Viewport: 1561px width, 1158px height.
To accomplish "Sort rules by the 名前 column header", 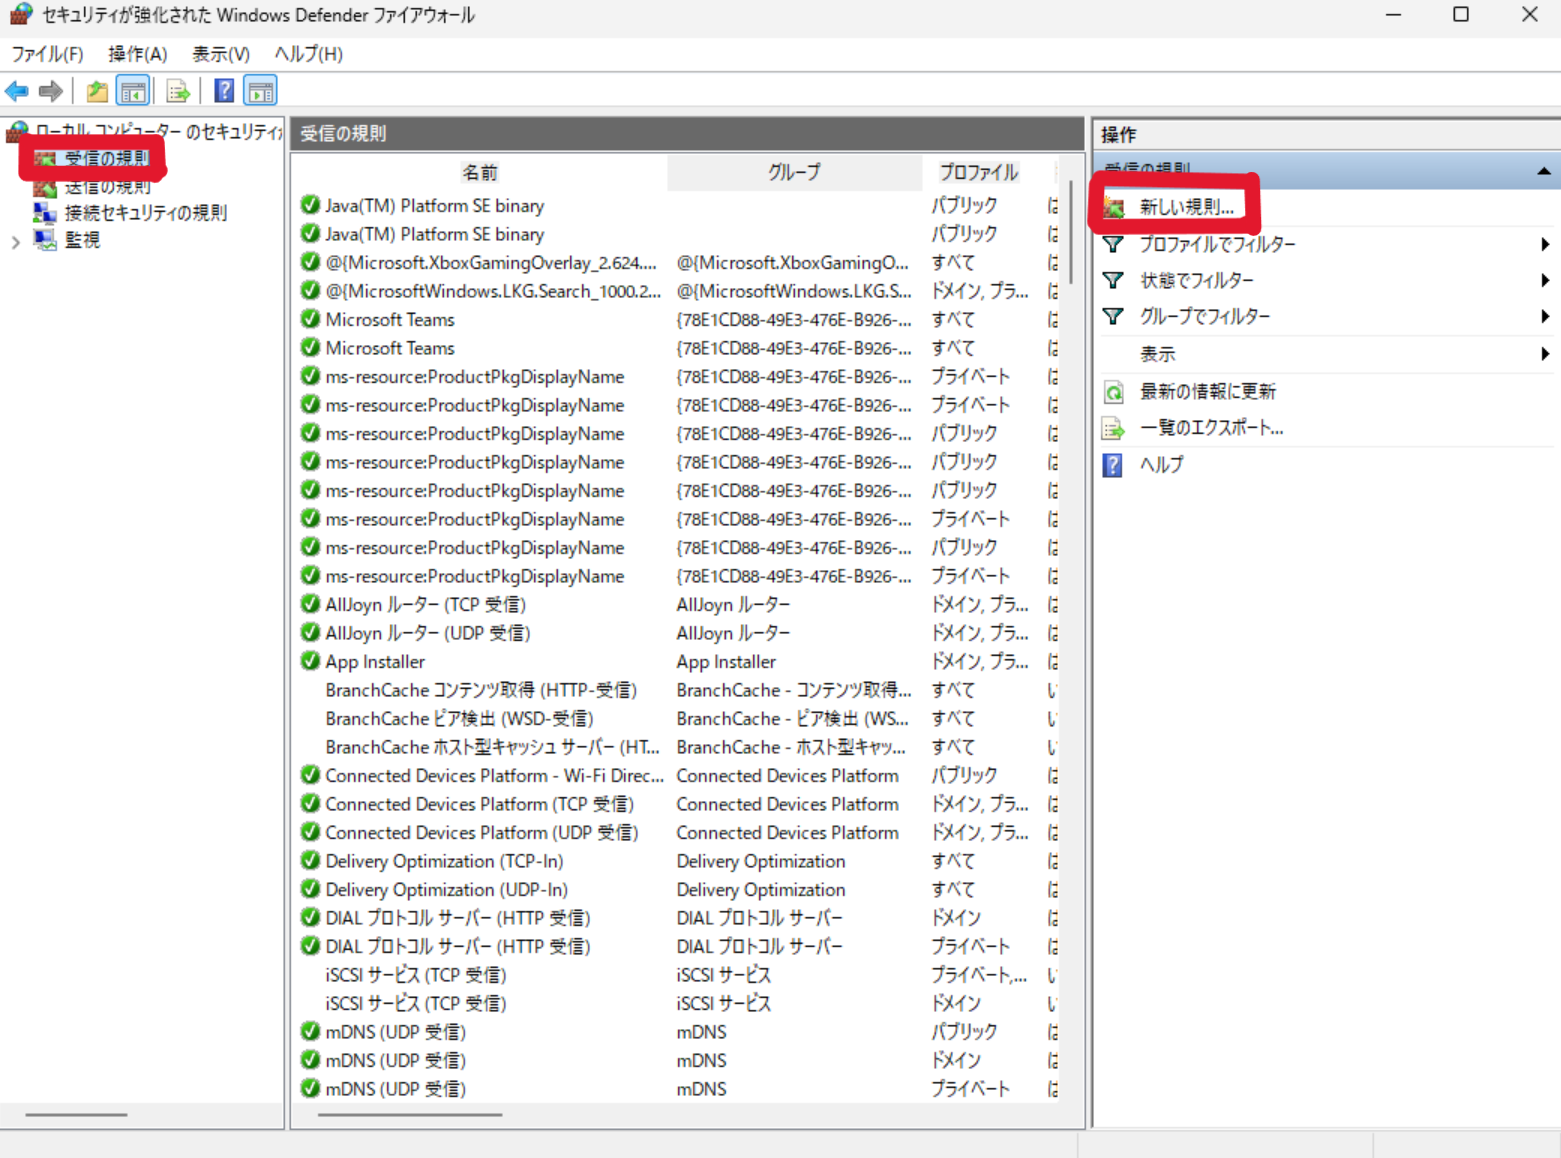I will pyautogui.click(x=479, y=172).
